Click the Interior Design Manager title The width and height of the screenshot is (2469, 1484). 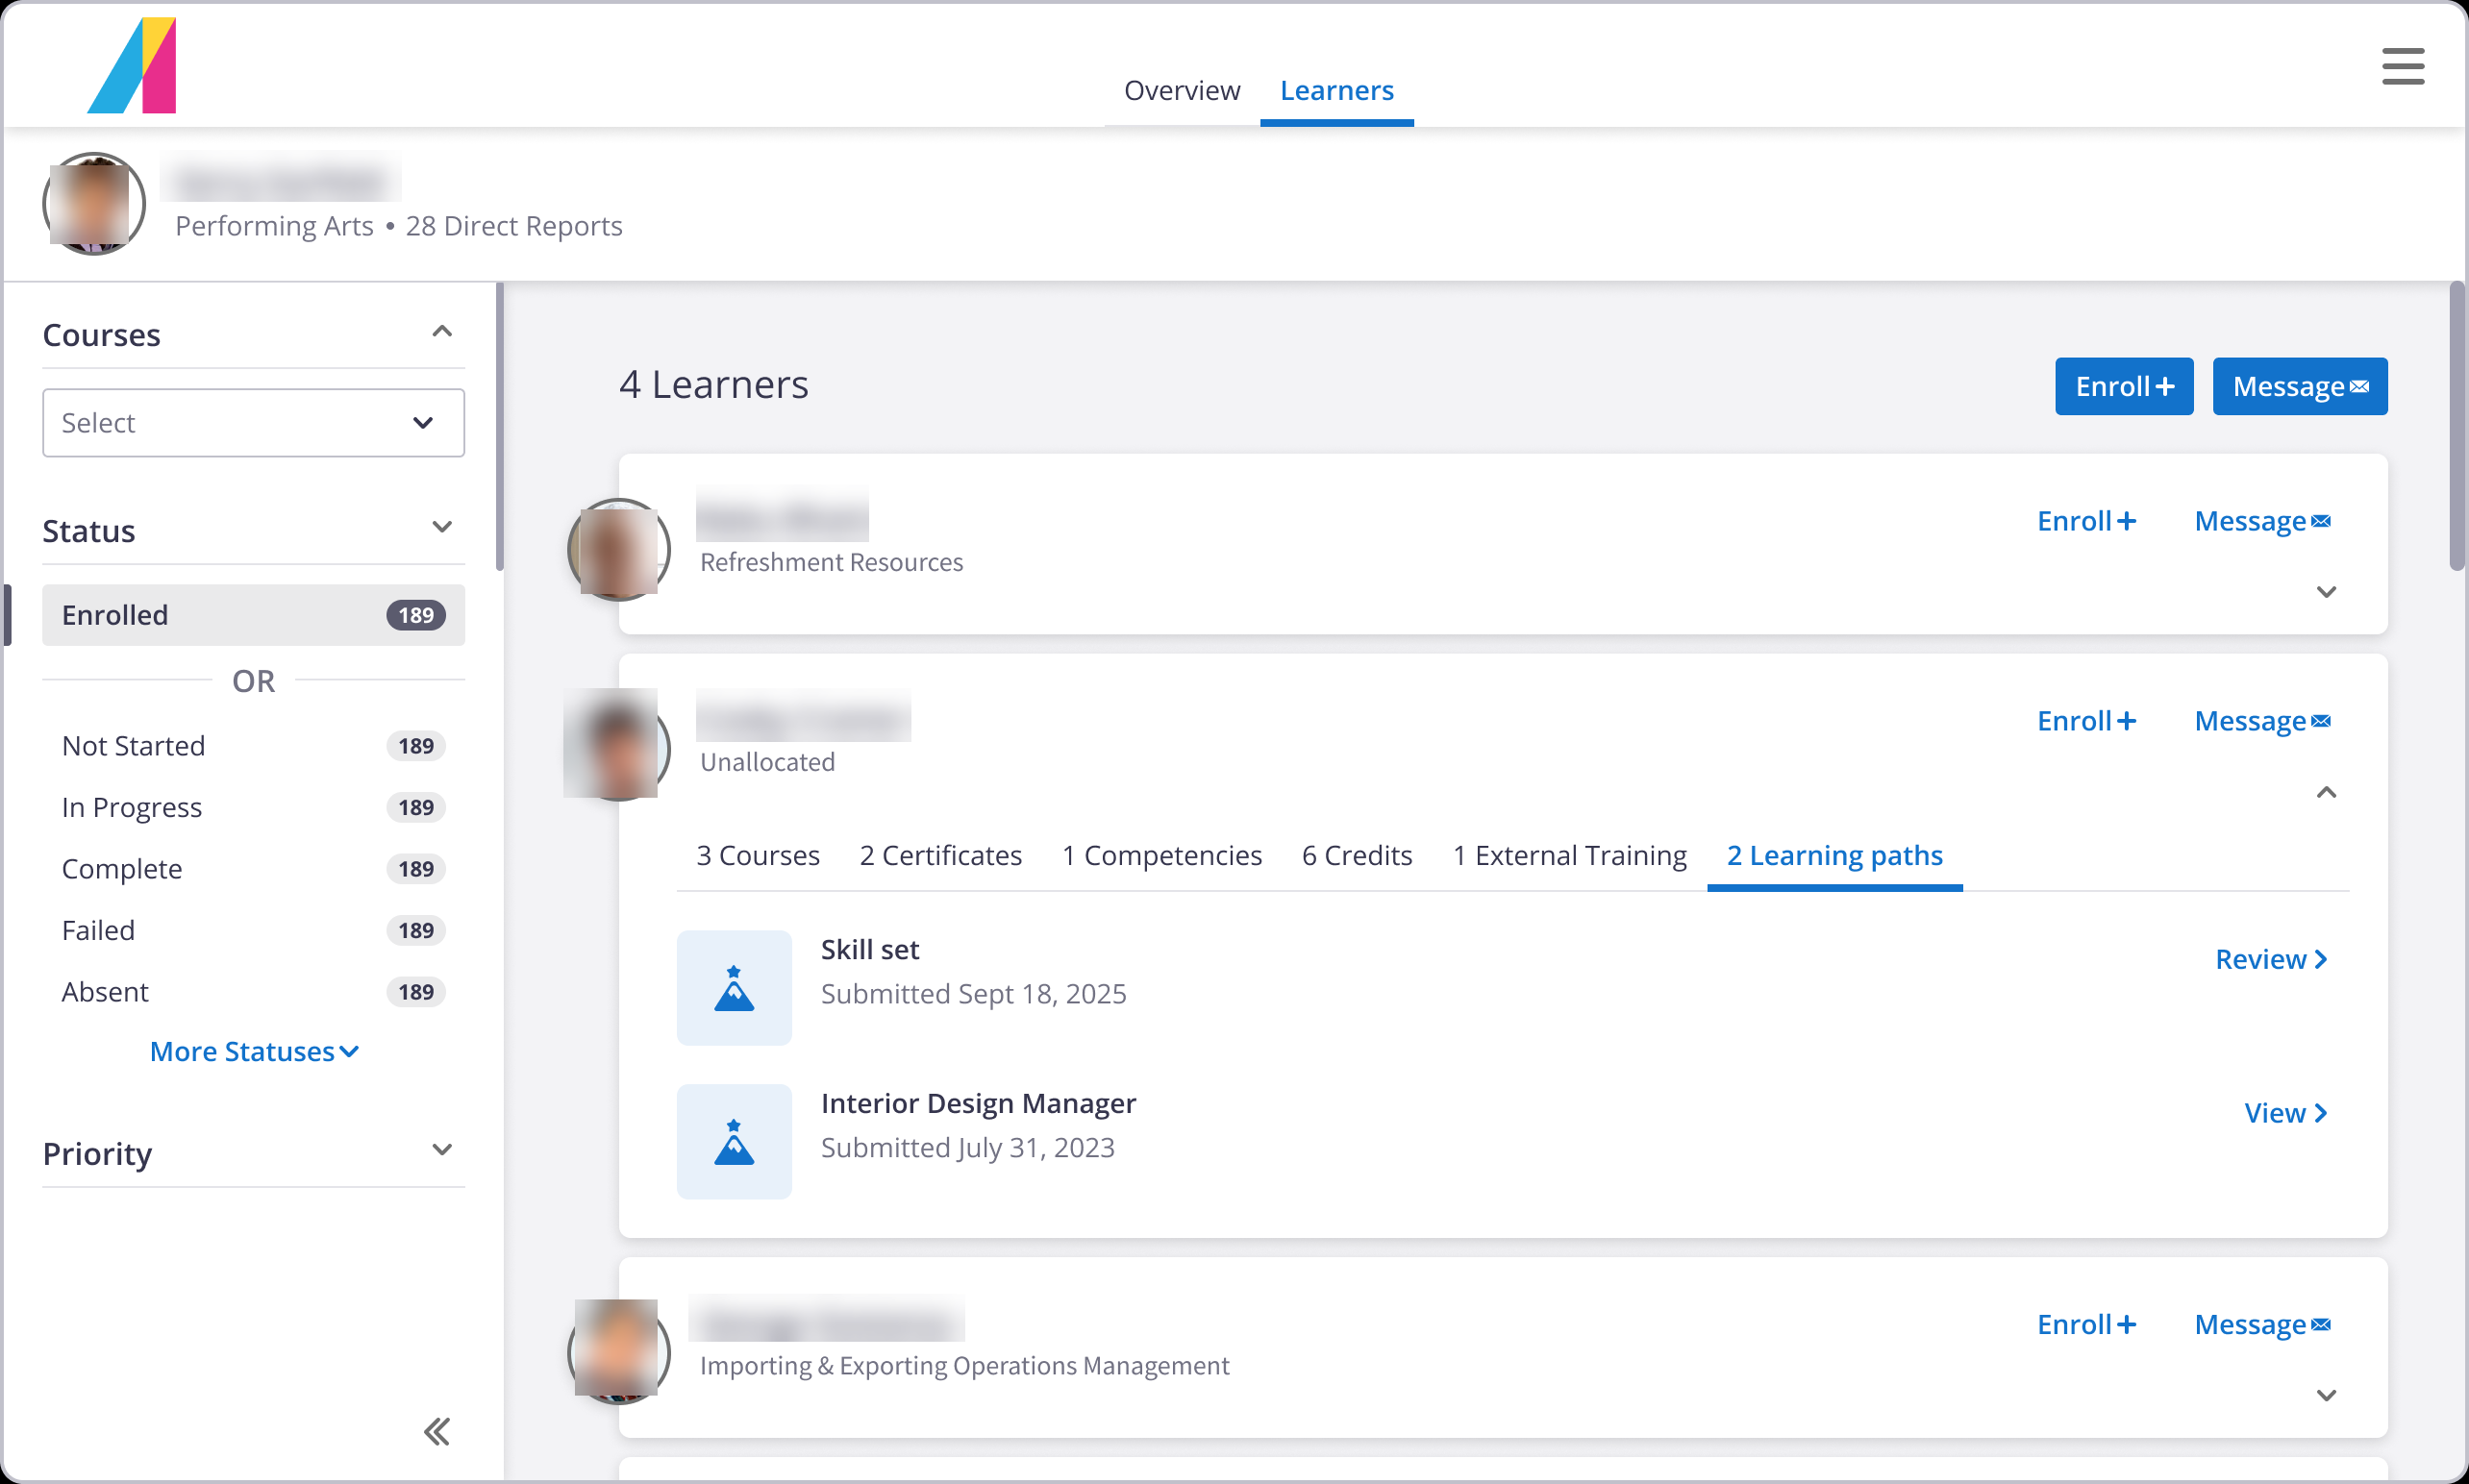pyautogui.click(x=978, y=1103)
